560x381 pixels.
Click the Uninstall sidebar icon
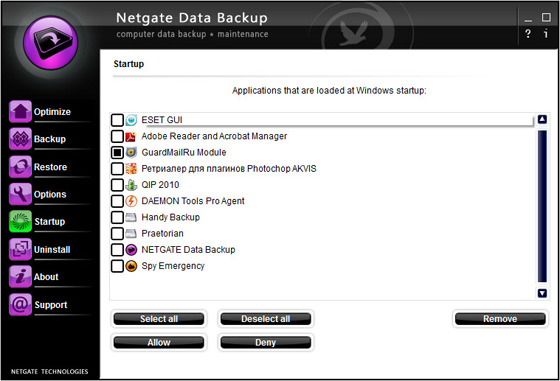click(20, 249)
